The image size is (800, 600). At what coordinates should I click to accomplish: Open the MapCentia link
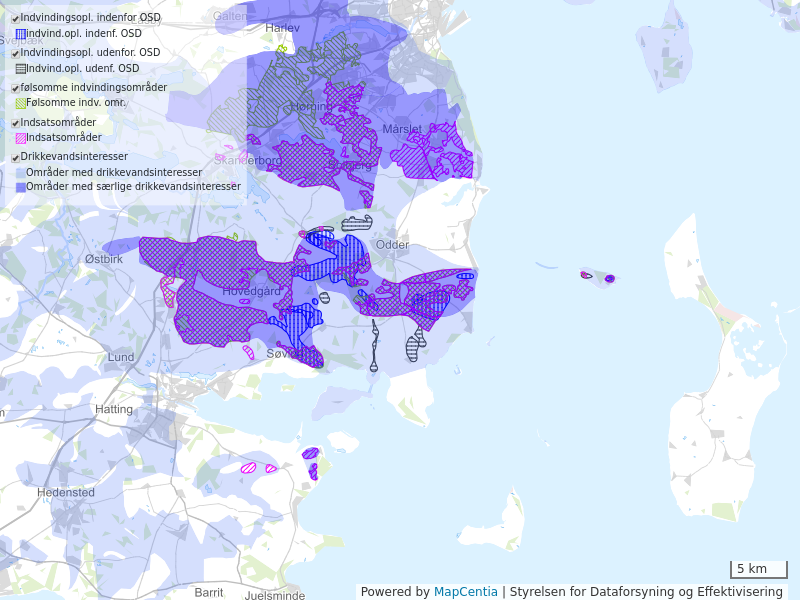tap(465, 592)
